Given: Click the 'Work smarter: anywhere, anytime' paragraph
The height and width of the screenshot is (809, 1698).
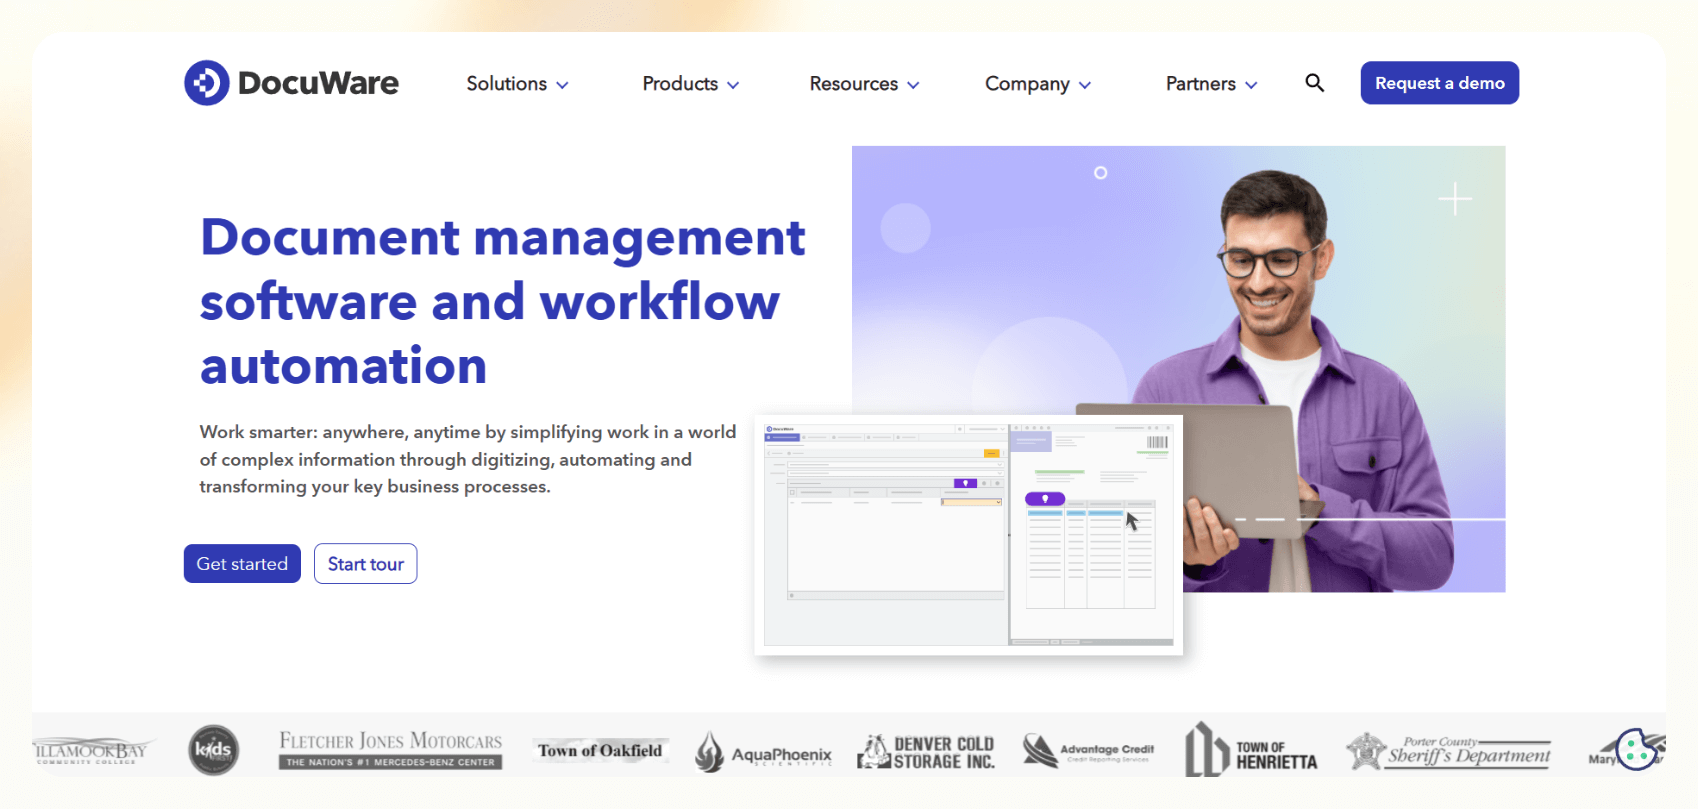Looking at the screenshot, I should point(468,459).
